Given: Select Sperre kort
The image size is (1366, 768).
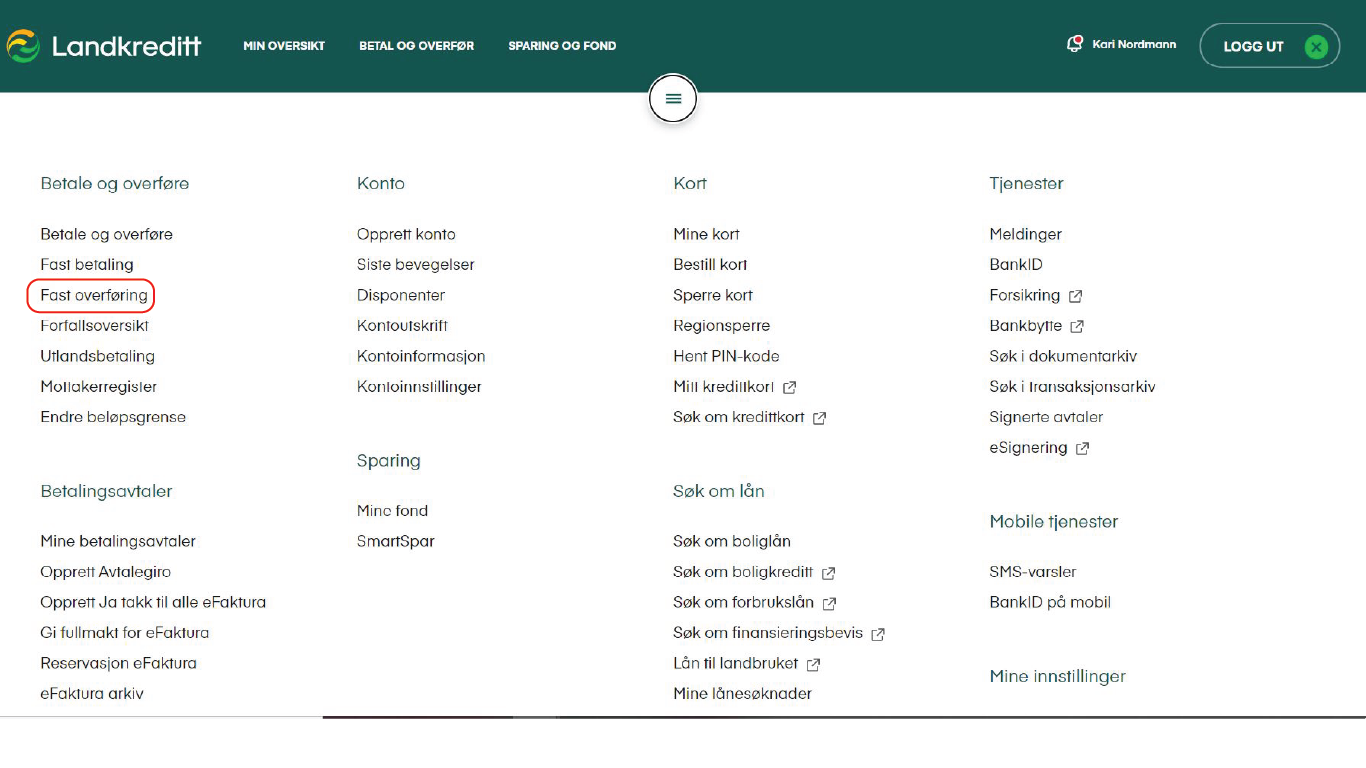Looking at the screenshot, I should (x=713, y=295).
